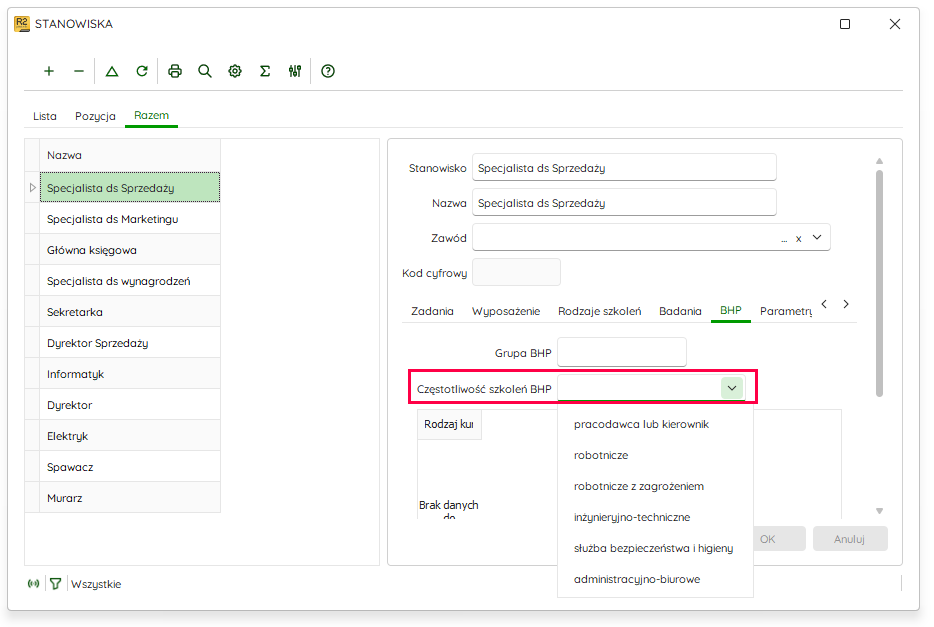934x627 pixels.
Task: Click the vertical scrollbar of the details panel
Action: pos(879,283)
